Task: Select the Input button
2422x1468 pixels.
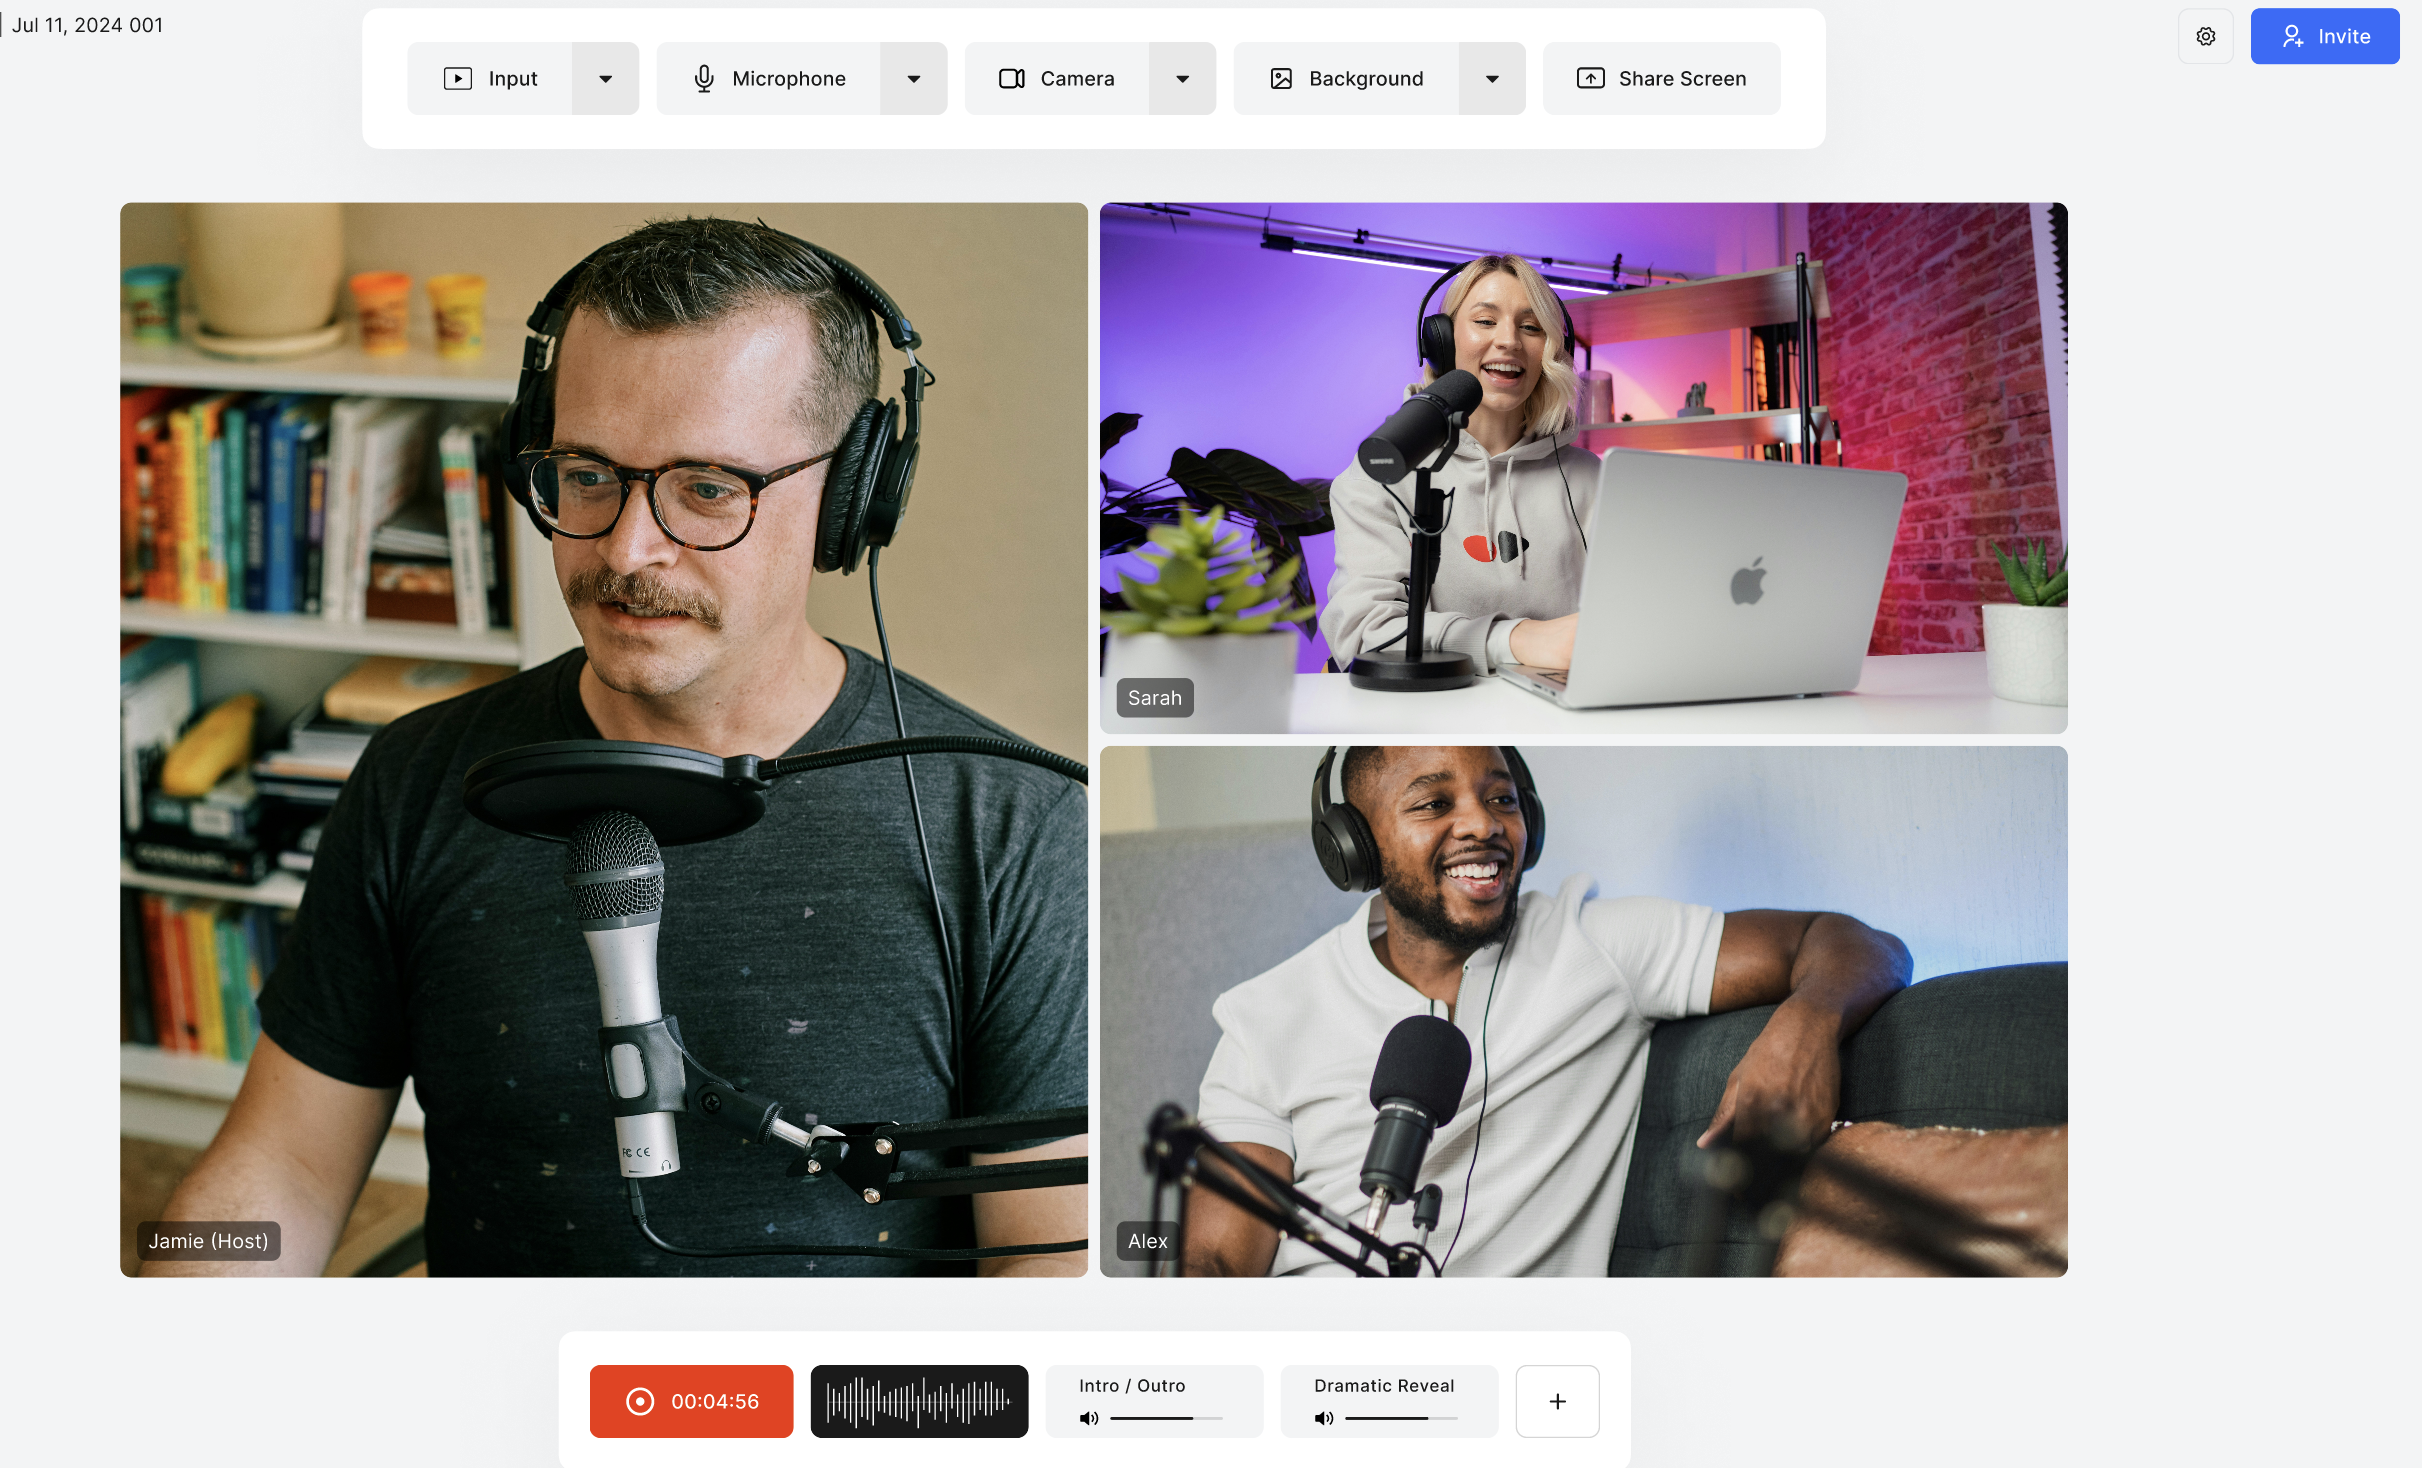Action: coord(490,78)
